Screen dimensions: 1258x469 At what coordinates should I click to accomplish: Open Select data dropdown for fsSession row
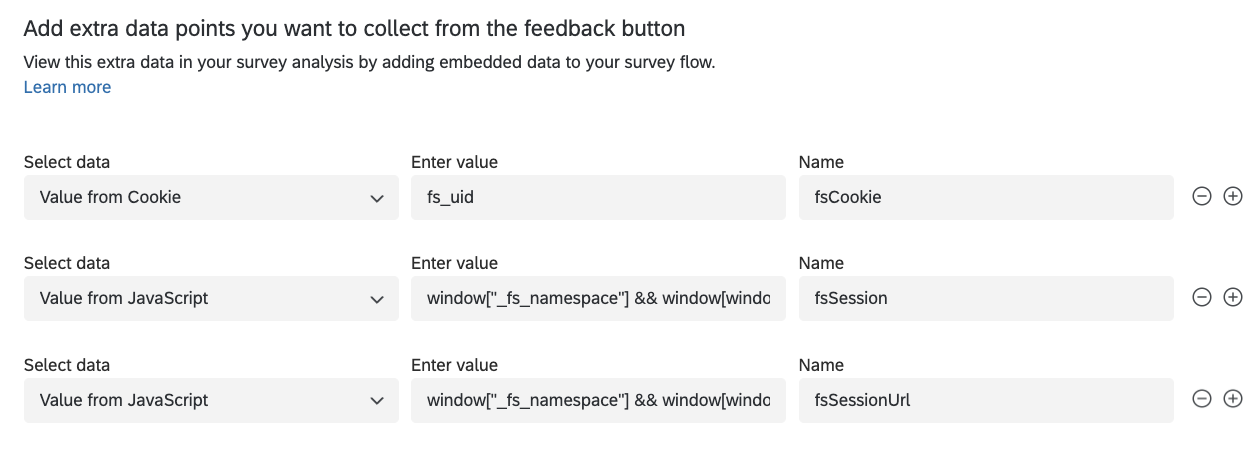tap(210, 299)
